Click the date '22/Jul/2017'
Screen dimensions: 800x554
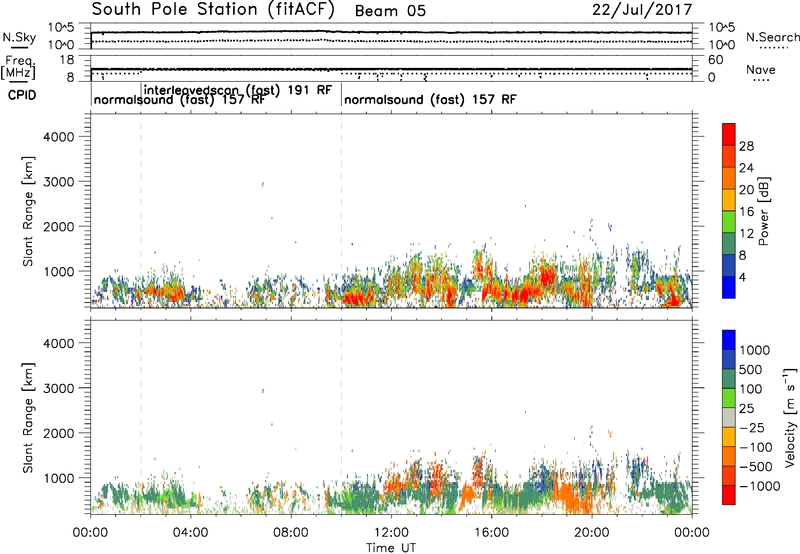pyautogui.click(x=642, y=10)
